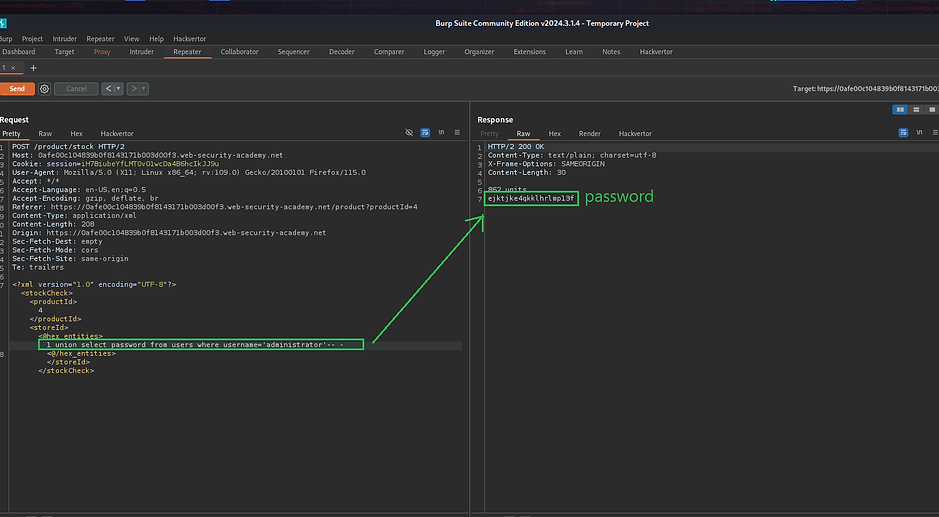Screen dimensions: 939x517
Task: Toggle the \n newline display in Response panel
Action: coord(919,133)
